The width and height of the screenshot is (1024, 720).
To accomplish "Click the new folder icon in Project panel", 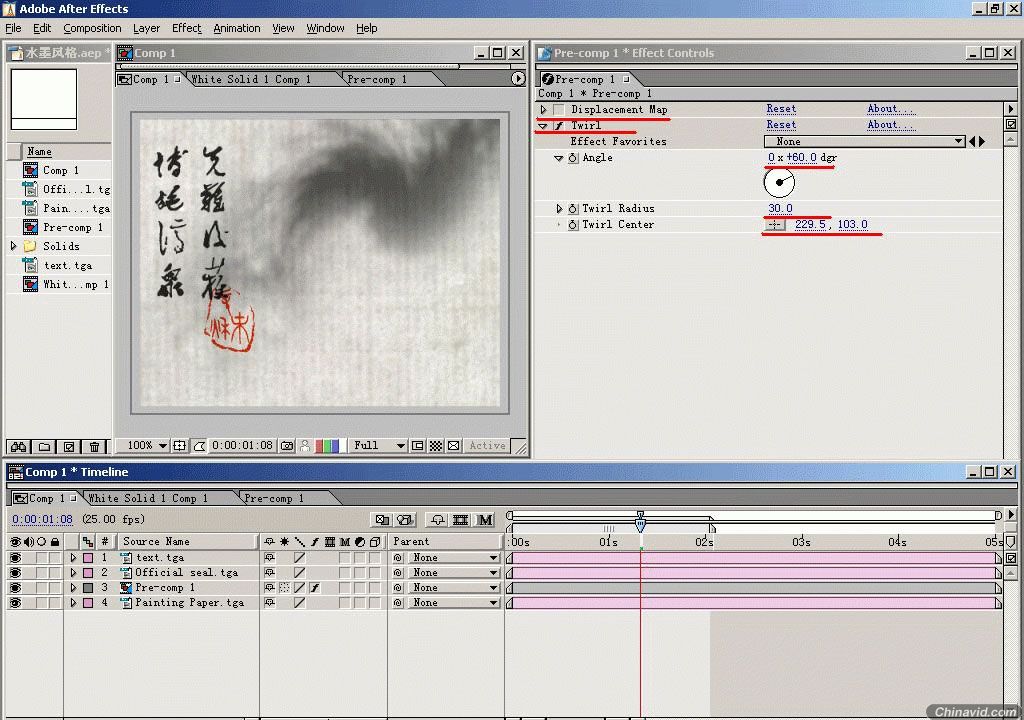I will pos(44,447).
